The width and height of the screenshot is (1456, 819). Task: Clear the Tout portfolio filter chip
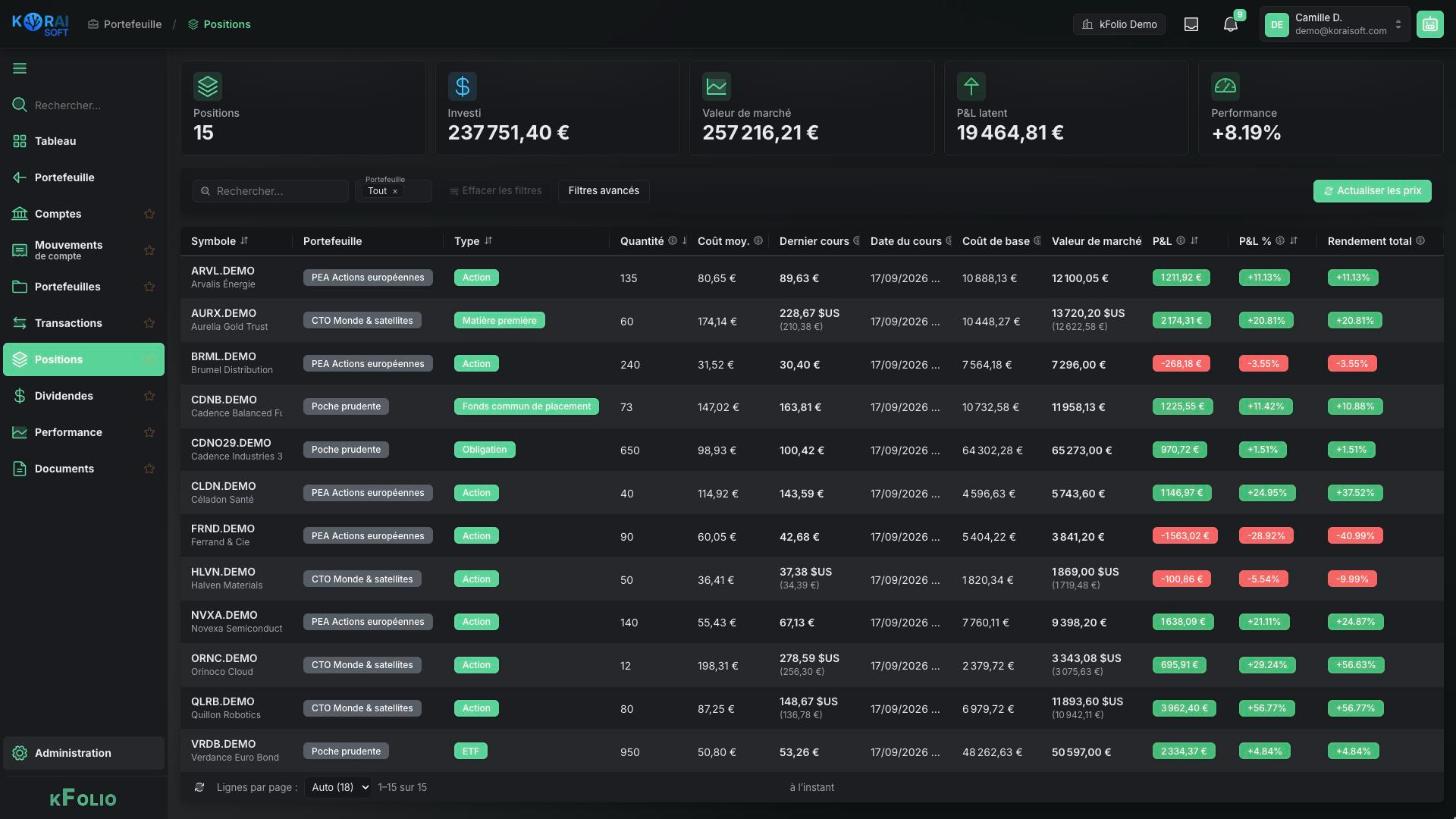click(395, 192)
